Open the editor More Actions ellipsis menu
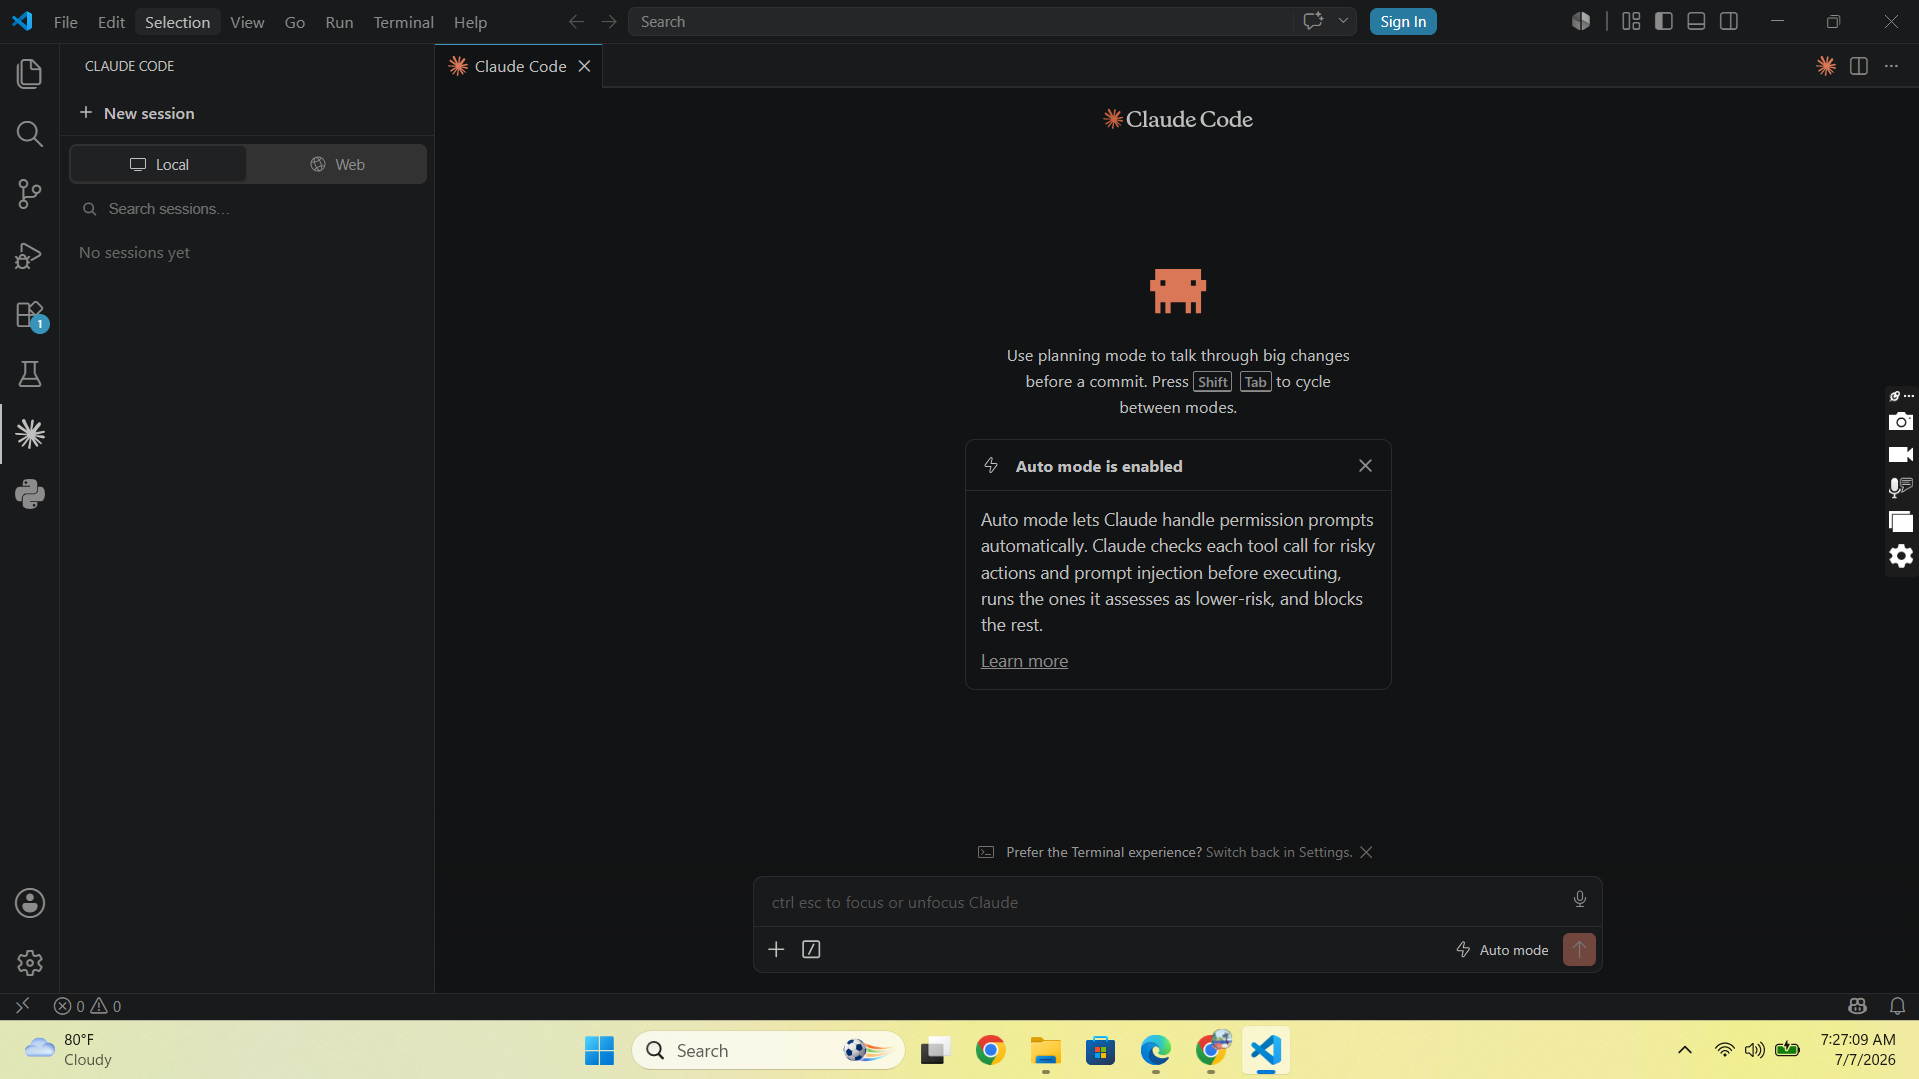This screenshot has width=1919, height=1079. click(x=1891, y=66)
